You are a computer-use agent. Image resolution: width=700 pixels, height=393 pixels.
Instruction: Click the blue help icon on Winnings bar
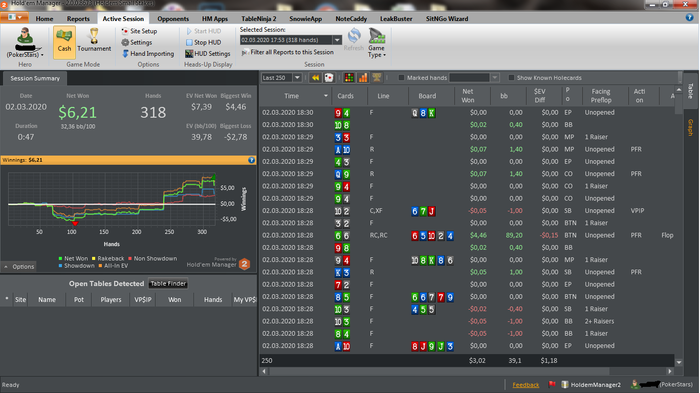pyautogui.click(x=251, y=160)
